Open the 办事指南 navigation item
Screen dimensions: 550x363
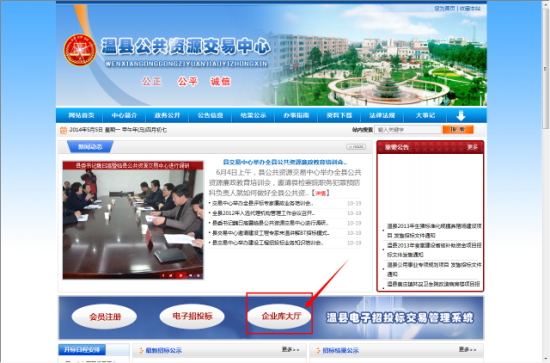pyautogui.click(x=296, y=115)
